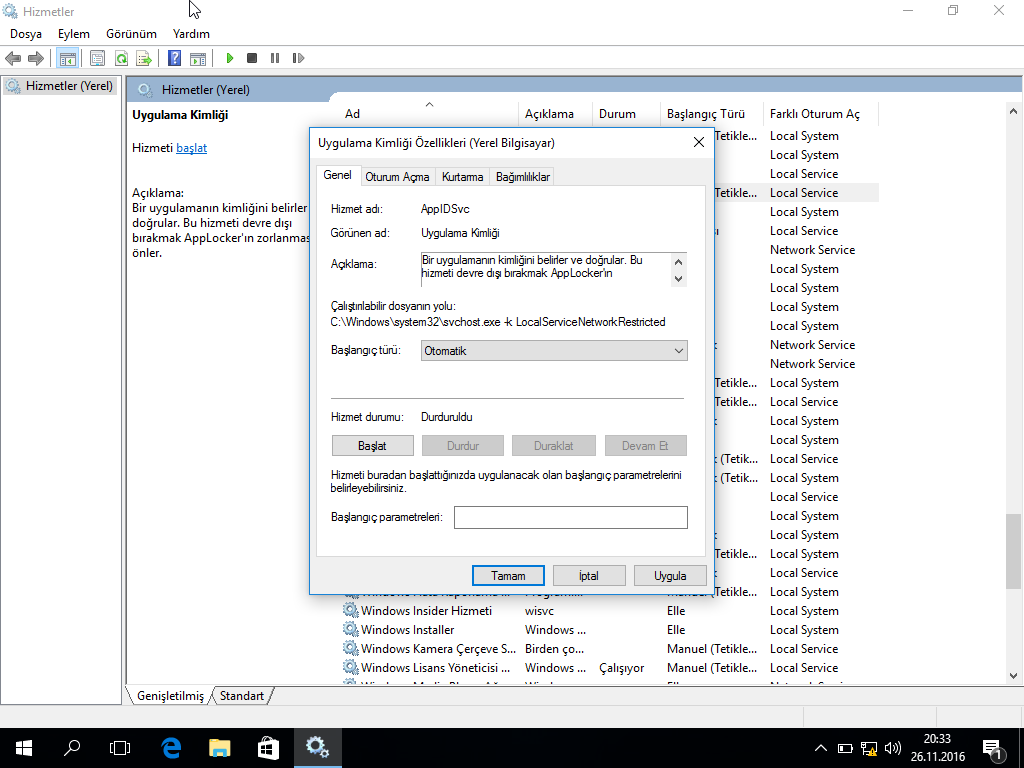The image size is (1024, 768).
Task: Open the Action Center notification icon
Action: (x=993, y=747)
